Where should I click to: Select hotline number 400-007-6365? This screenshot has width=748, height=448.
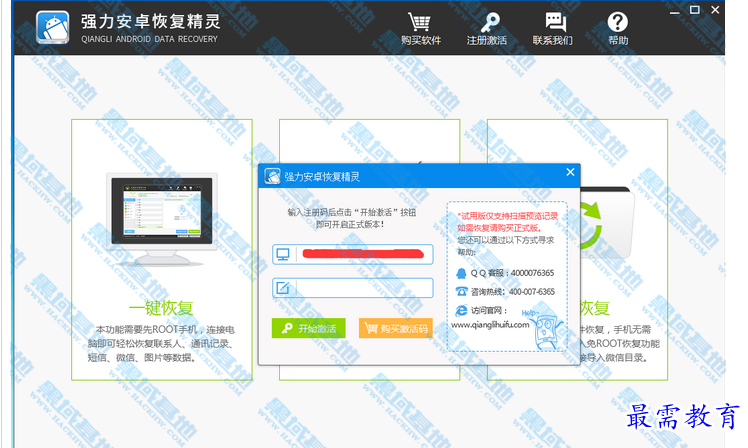click(532, 292)
